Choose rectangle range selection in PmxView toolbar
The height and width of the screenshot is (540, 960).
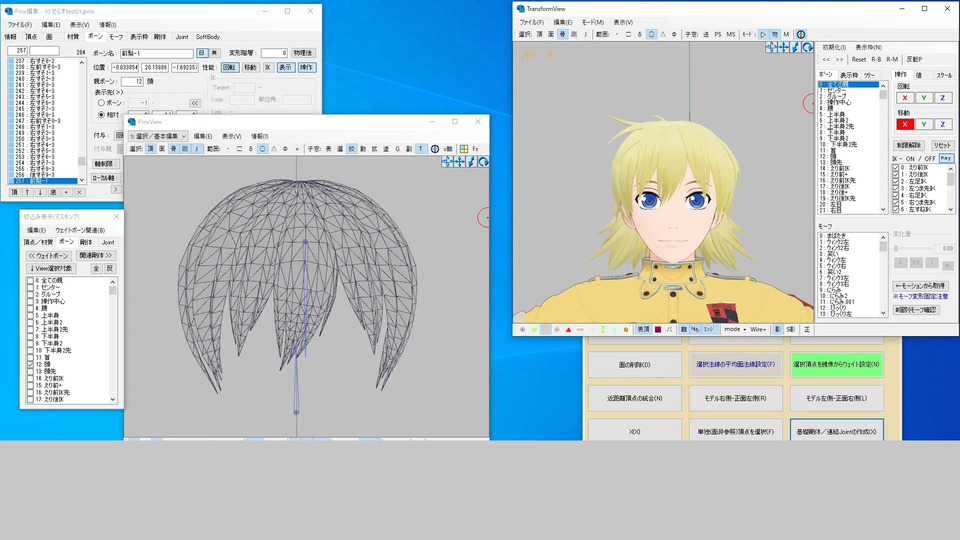click(x=239, y=149)
